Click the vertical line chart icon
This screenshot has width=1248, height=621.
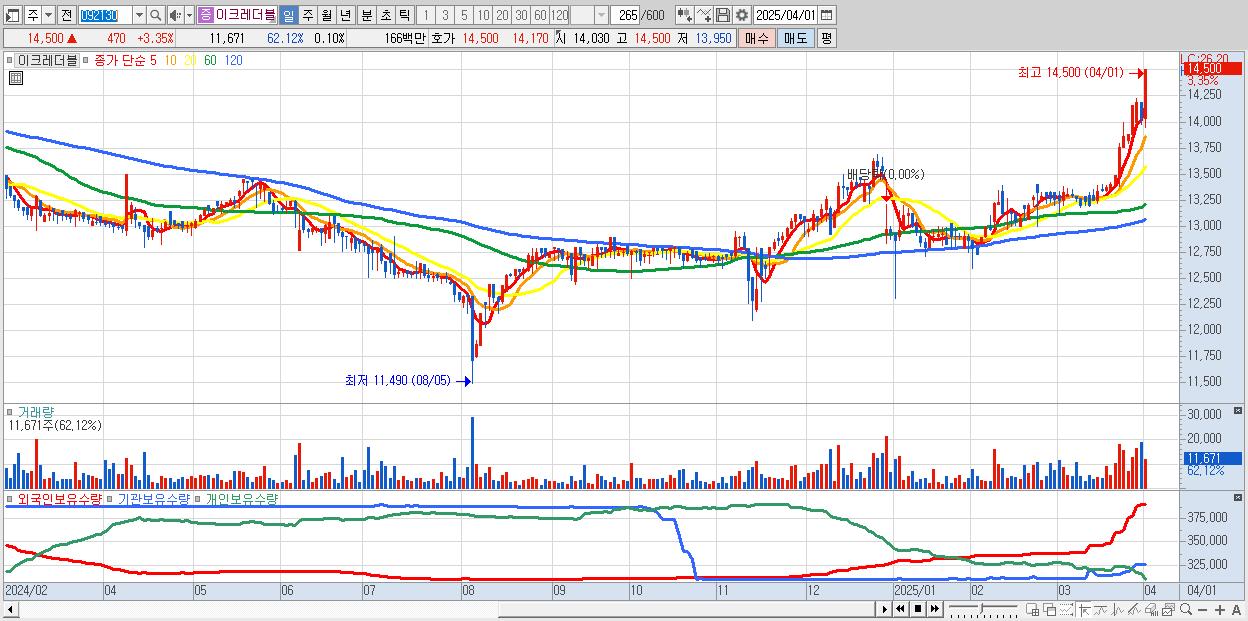(1118, 610)
